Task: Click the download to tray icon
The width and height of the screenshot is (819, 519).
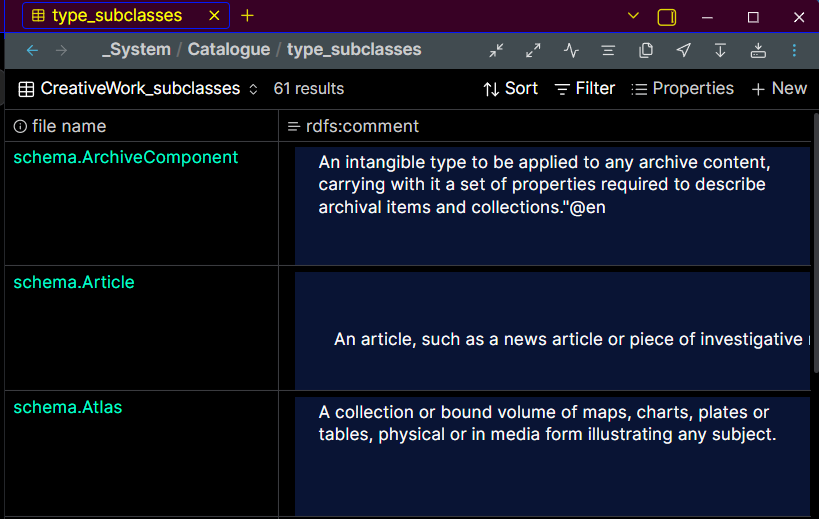Action: coord(757,50)
